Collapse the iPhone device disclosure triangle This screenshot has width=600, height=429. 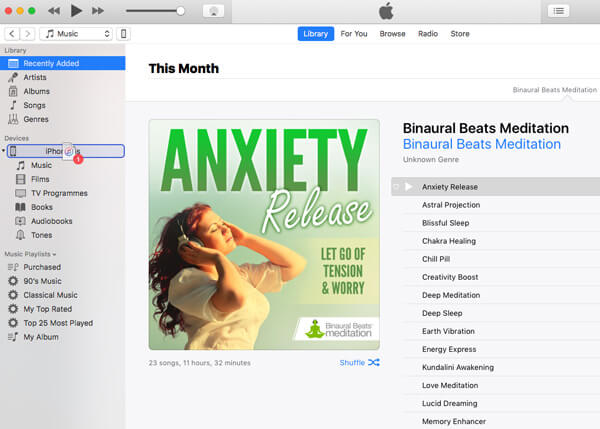point(3,151)
